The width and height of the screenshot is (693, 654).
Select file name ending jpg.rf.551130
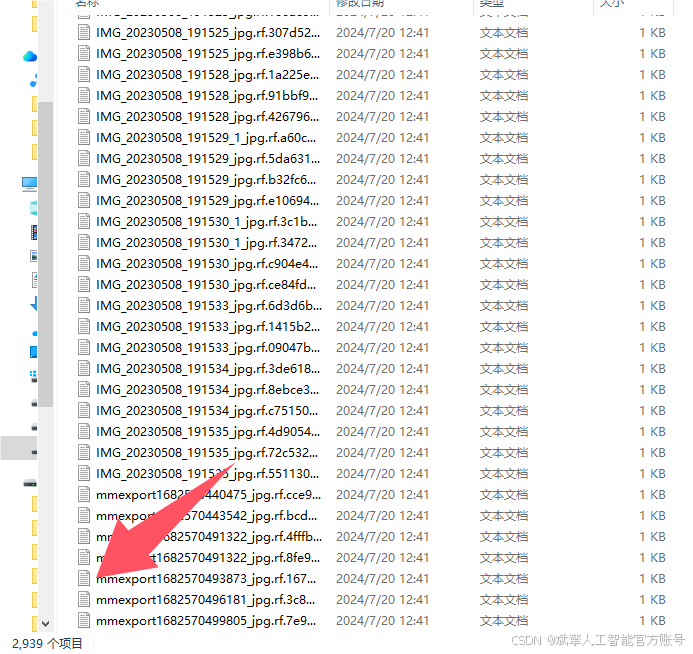[207, 474]
